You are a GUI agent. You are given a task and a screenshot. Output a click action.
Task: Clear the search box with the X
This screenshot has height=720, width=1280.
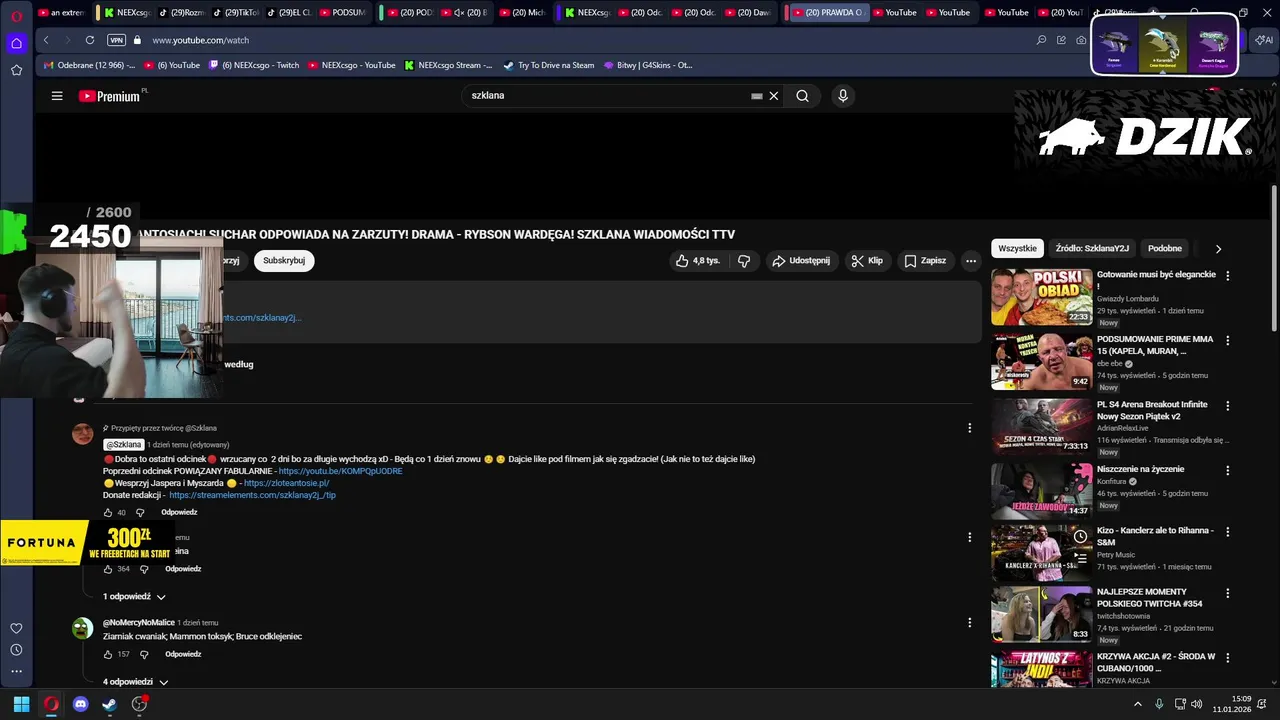[x=773, y=96]
